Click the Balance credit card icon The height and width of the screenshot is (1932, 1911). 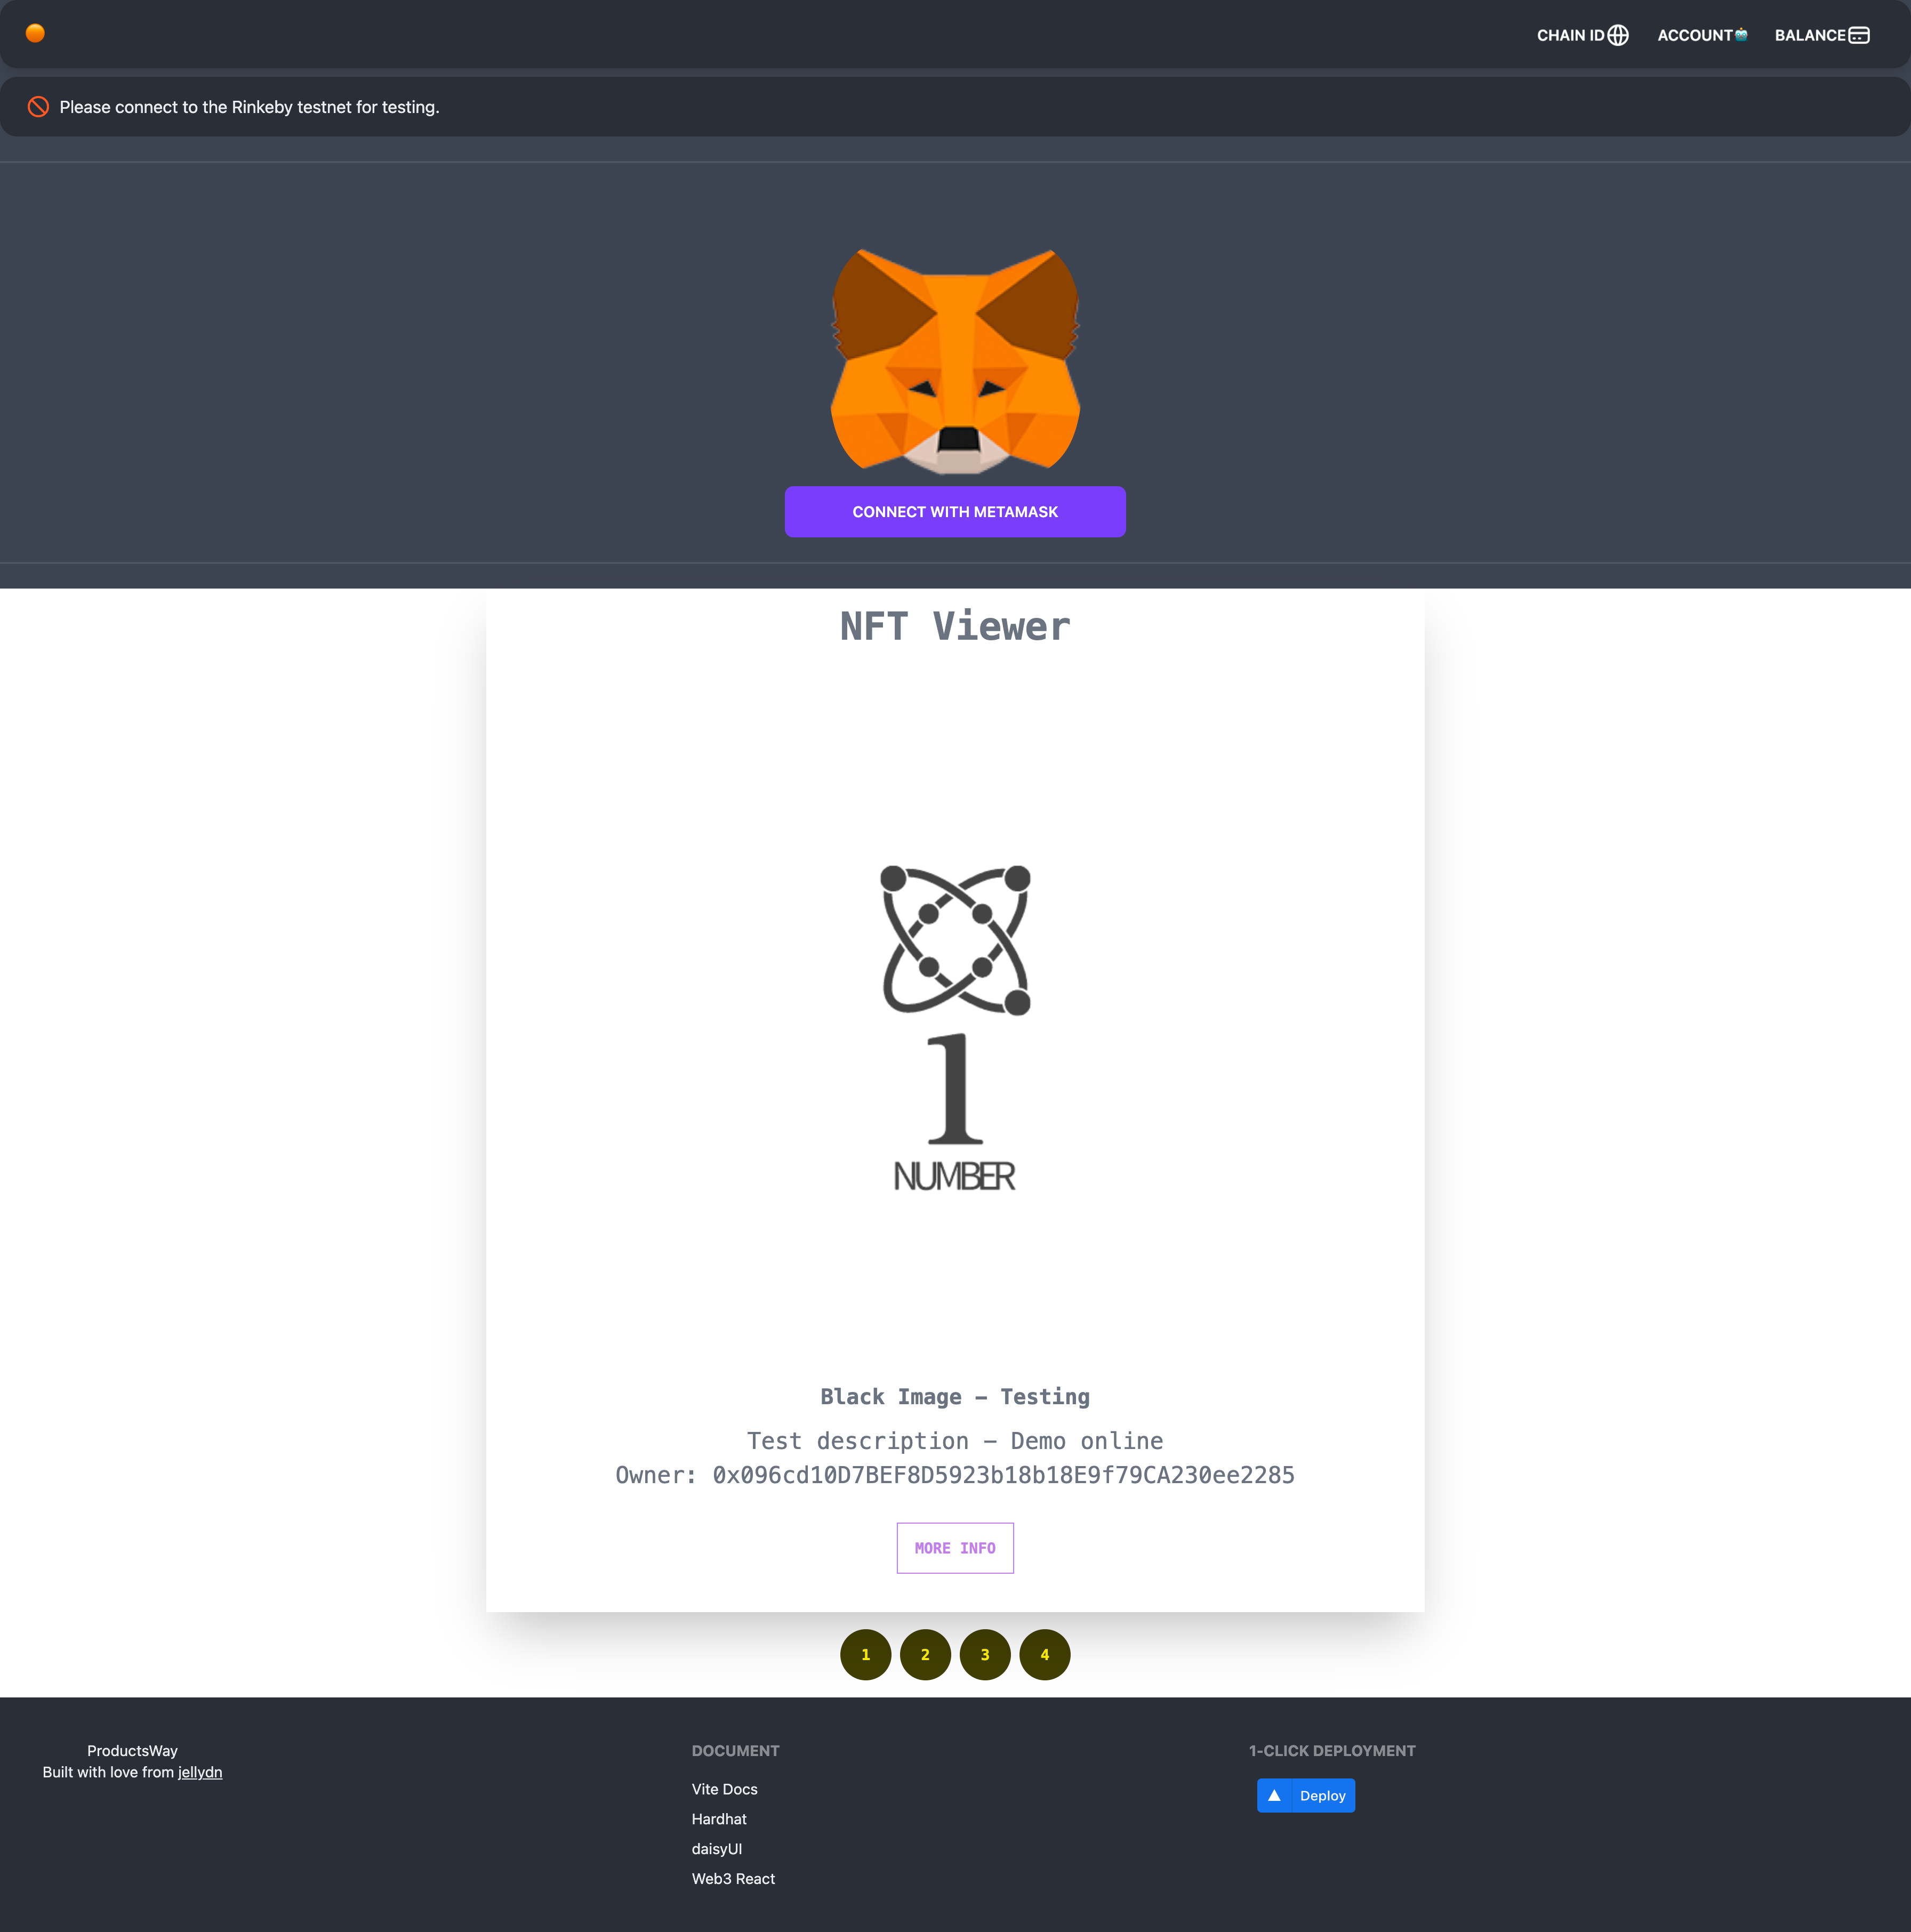(1859, 35)
